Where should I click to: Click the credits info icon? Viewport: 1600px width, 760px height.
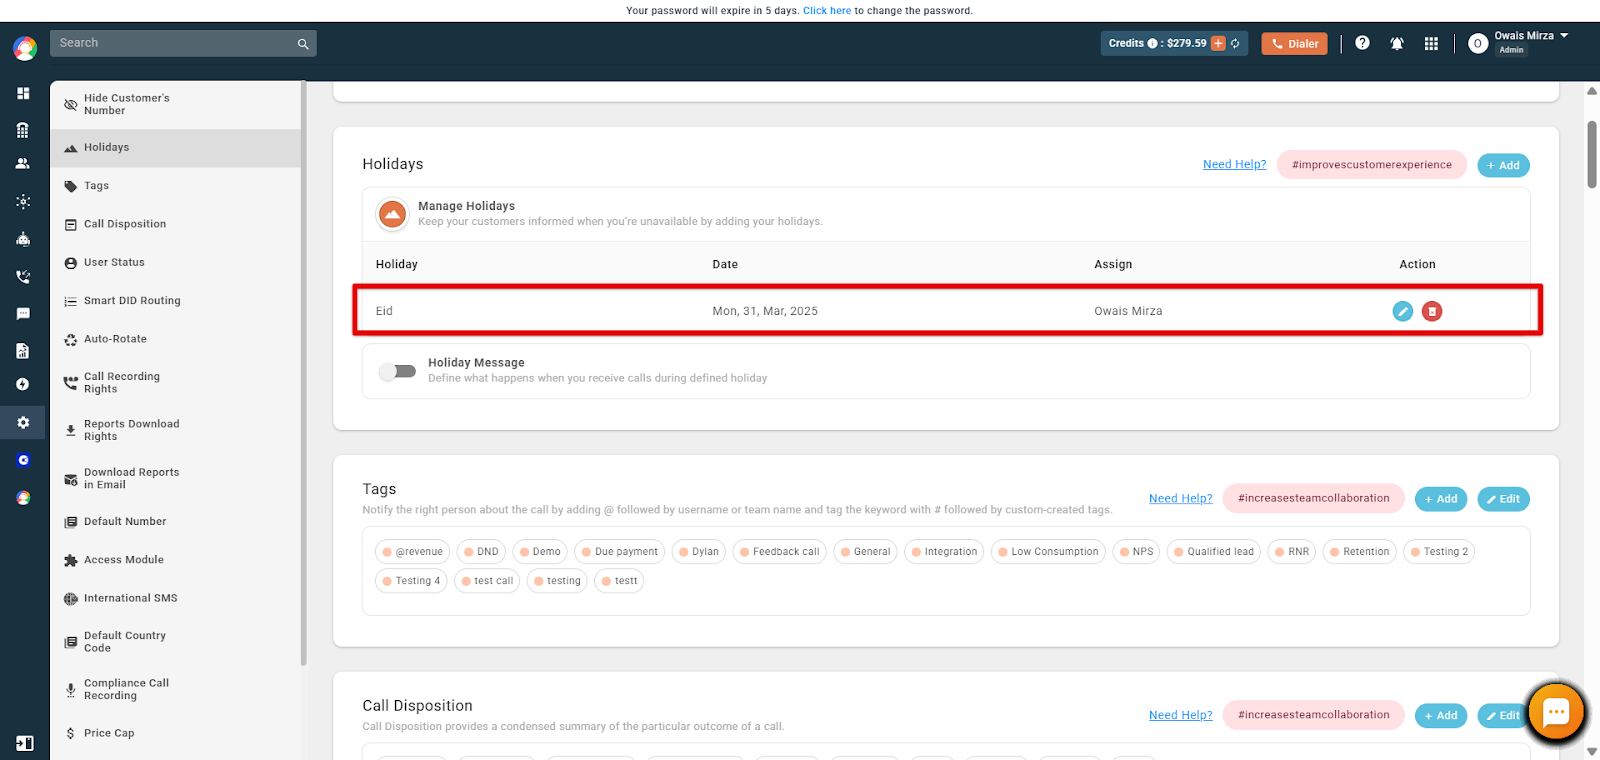point(1152,44)
